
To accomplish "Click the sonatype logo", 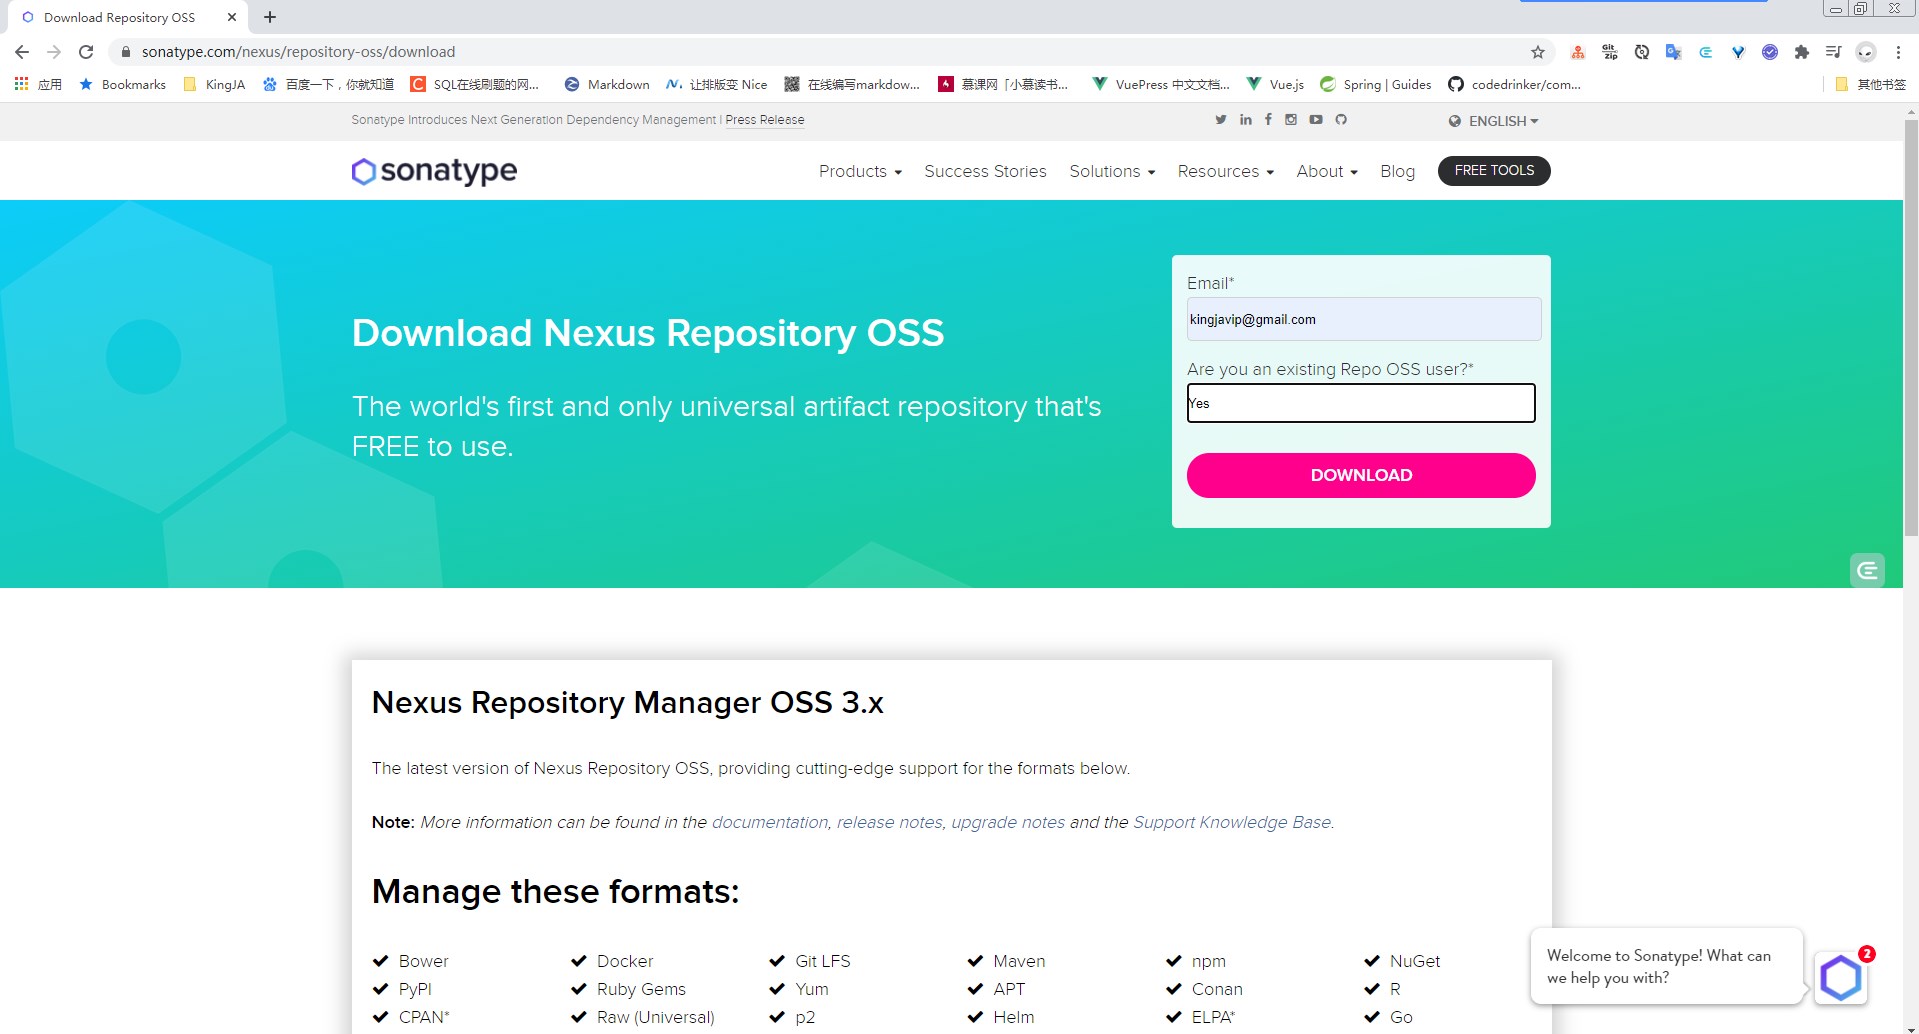I will [434, 171].
